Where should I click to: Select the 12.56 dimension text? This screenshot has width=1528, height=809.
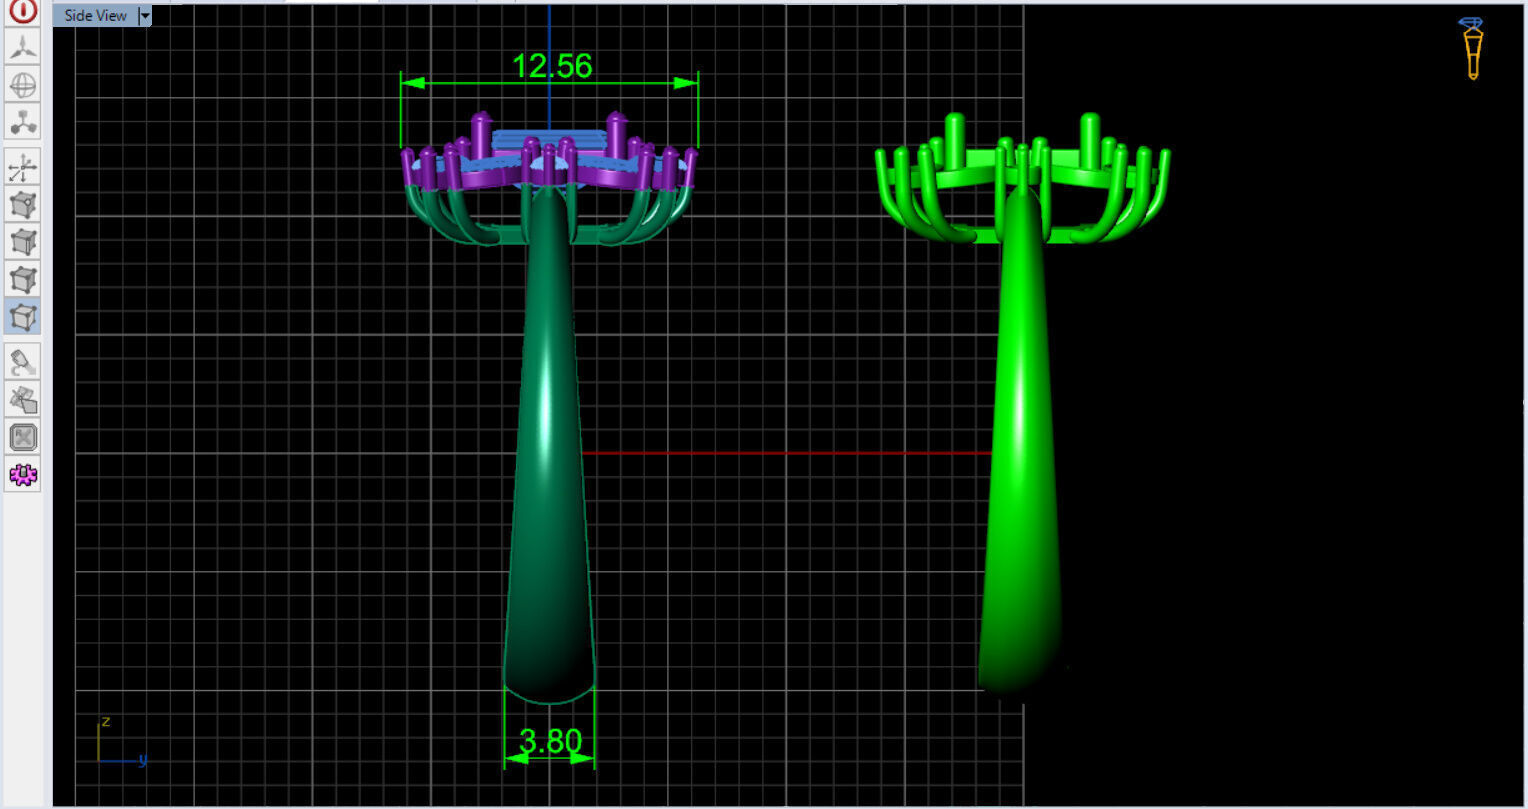click(x=552, y=66)
